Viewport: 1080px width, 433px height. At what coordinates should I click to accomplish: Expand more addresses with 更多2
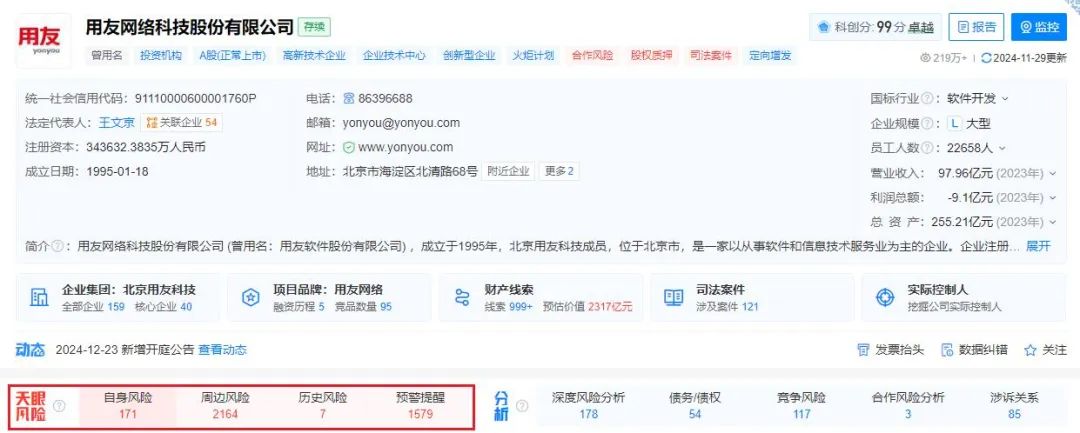click(x=559, y=171)
